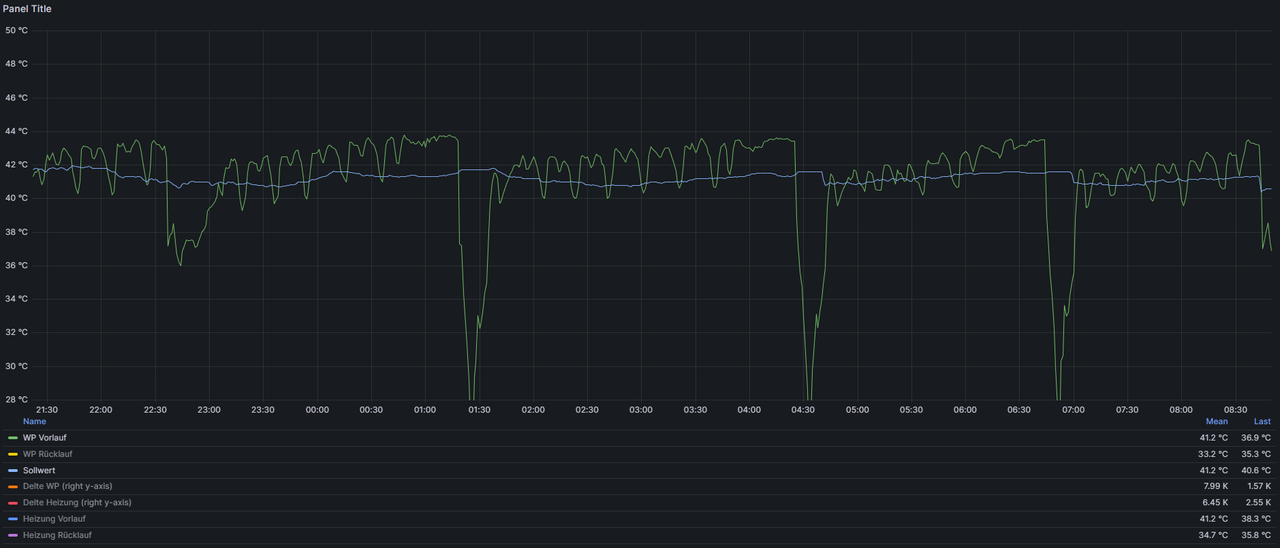
Task: Sort legend by the Name column header
Action: click(34, 421)
